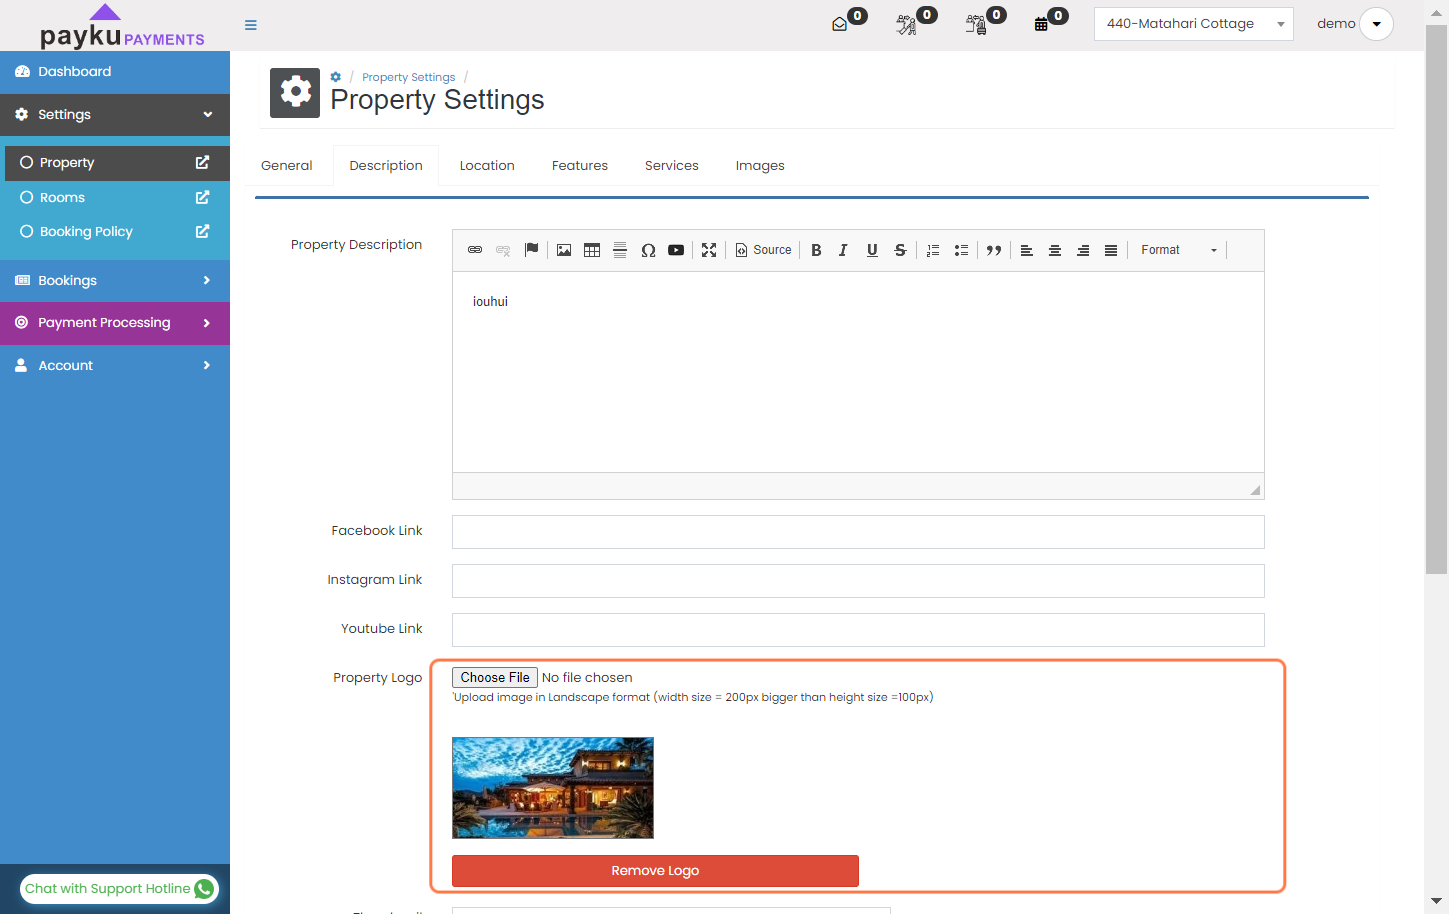This screenshot has width=1449, height=914.
Task: Justify text alignment
Action: pos(1111,250)
